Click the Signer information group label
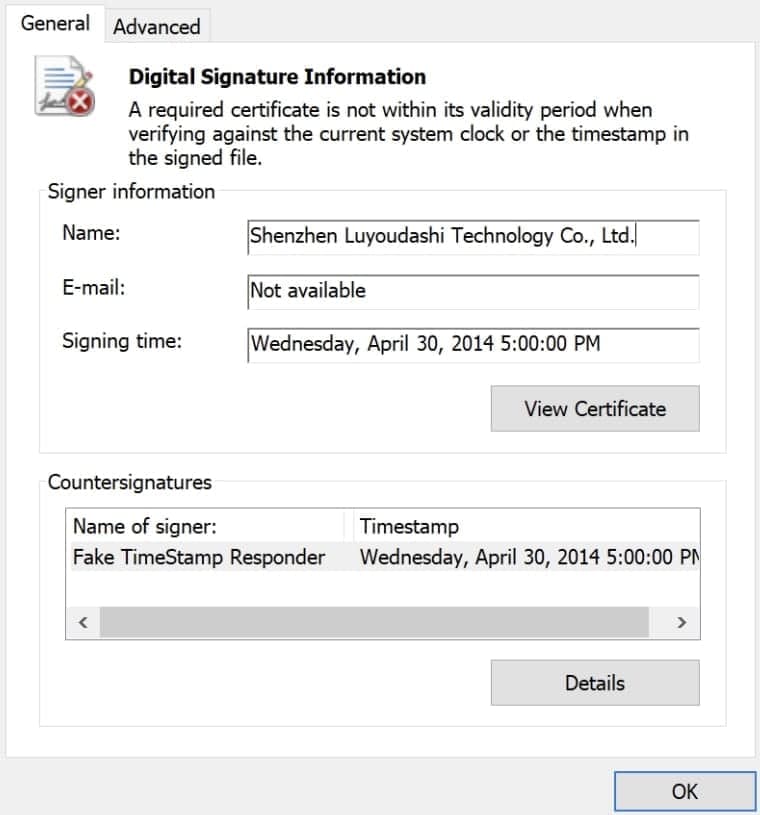The height and width of the screenshot is (815, 760). pyautogui.click(x=131, y=191)
